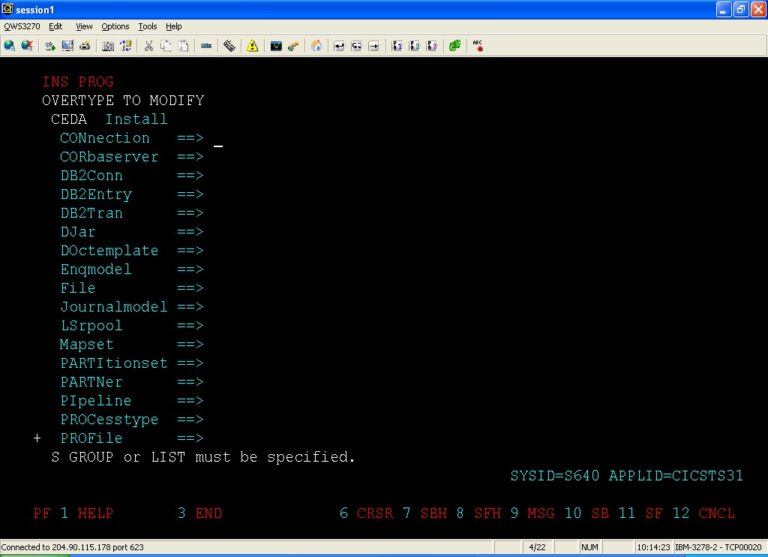This screenshot has height=557, width=768.
Task: Click the house Home icon
Action: 317,46
